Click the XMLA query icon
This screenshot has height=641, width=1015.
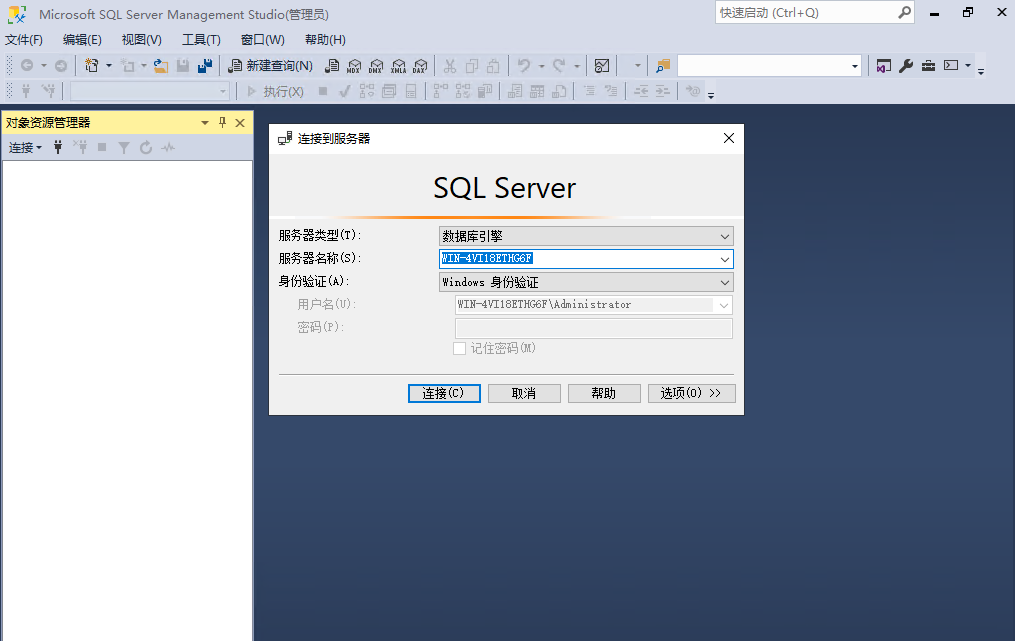(399, 65)
